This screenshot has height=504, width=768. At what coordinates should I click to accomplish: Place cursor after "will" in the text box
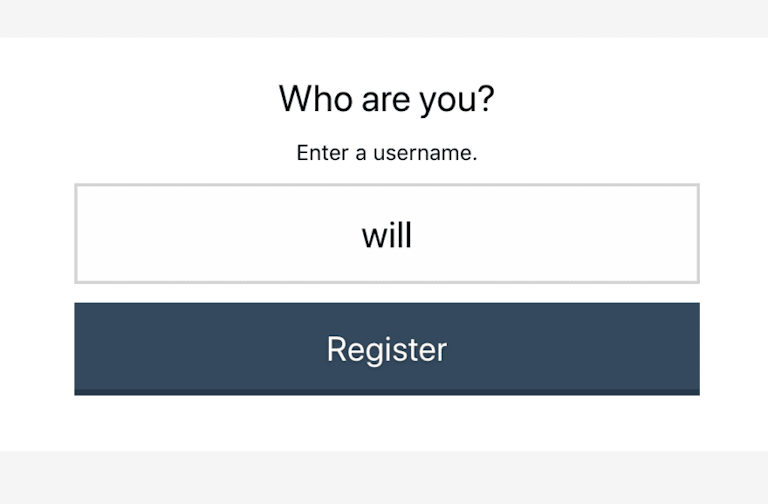[414, 236]
